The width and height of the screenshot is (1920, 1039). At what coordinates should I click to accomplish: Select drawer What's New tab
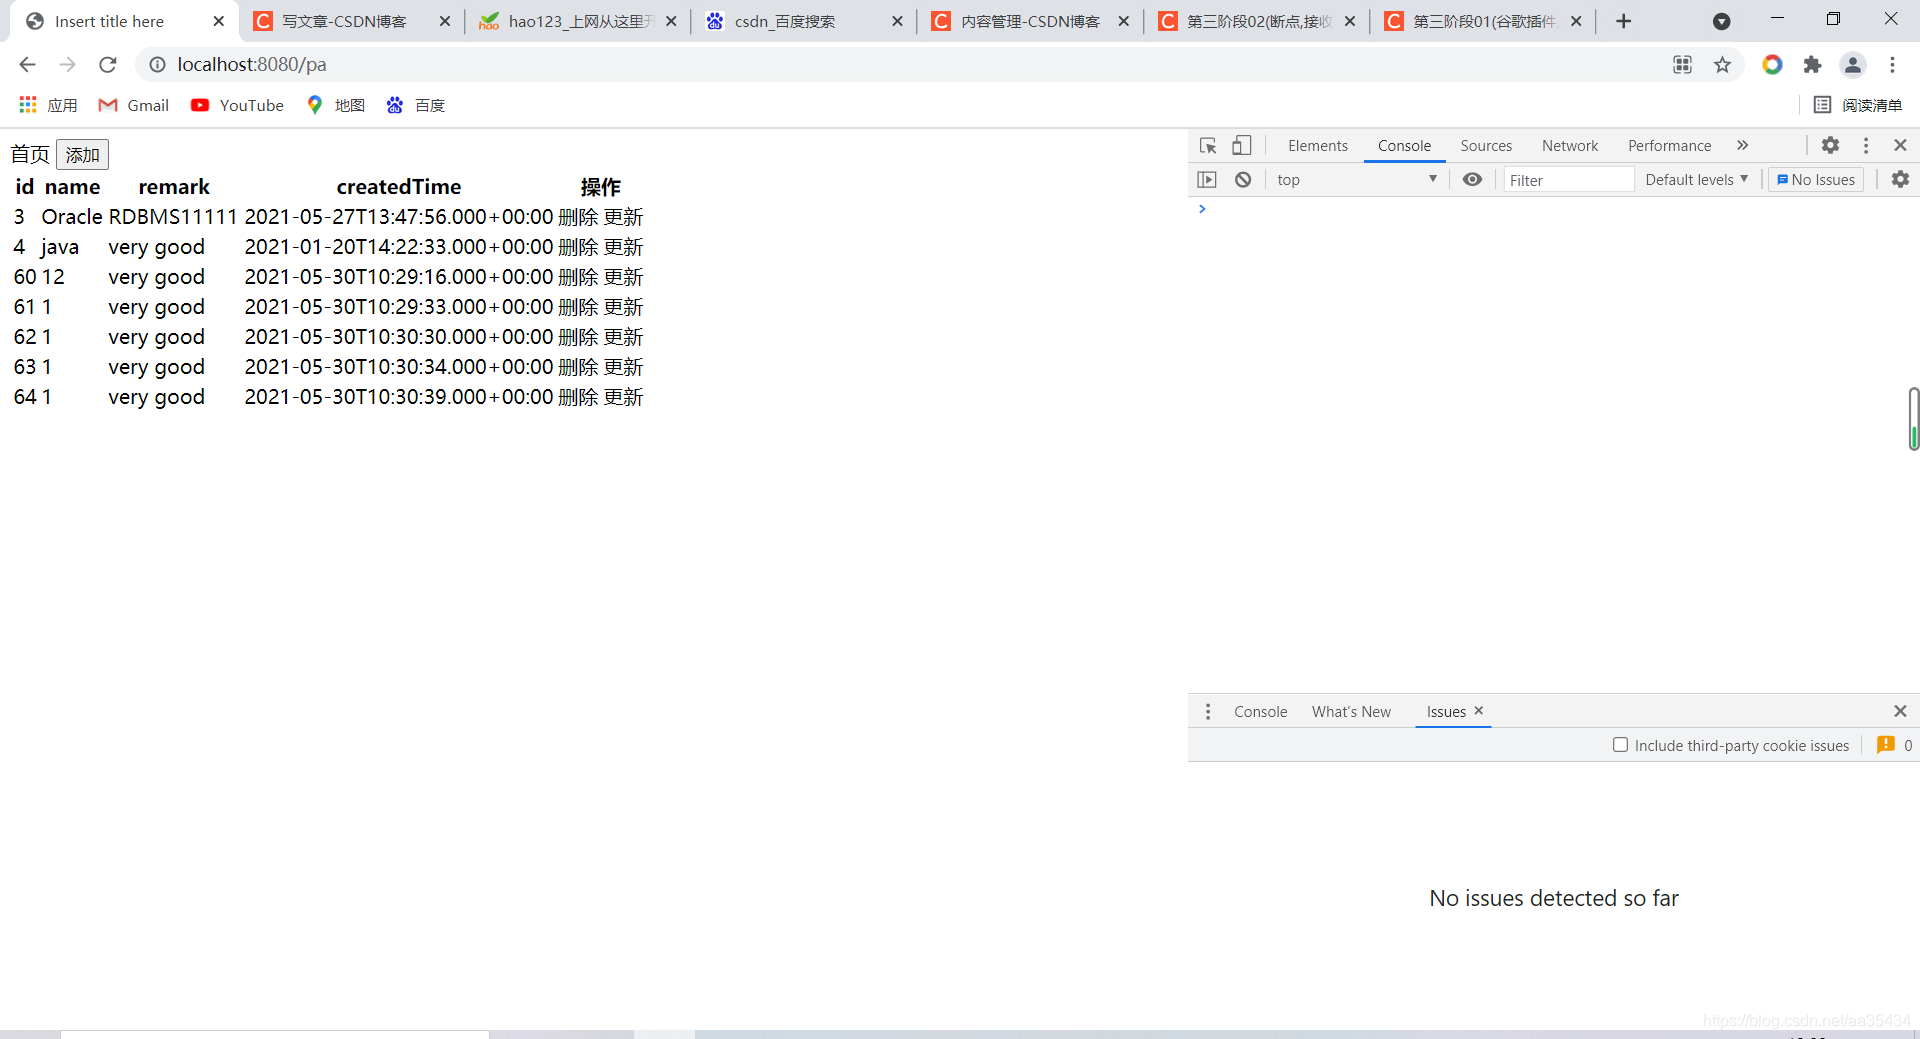click(1351, 712)
